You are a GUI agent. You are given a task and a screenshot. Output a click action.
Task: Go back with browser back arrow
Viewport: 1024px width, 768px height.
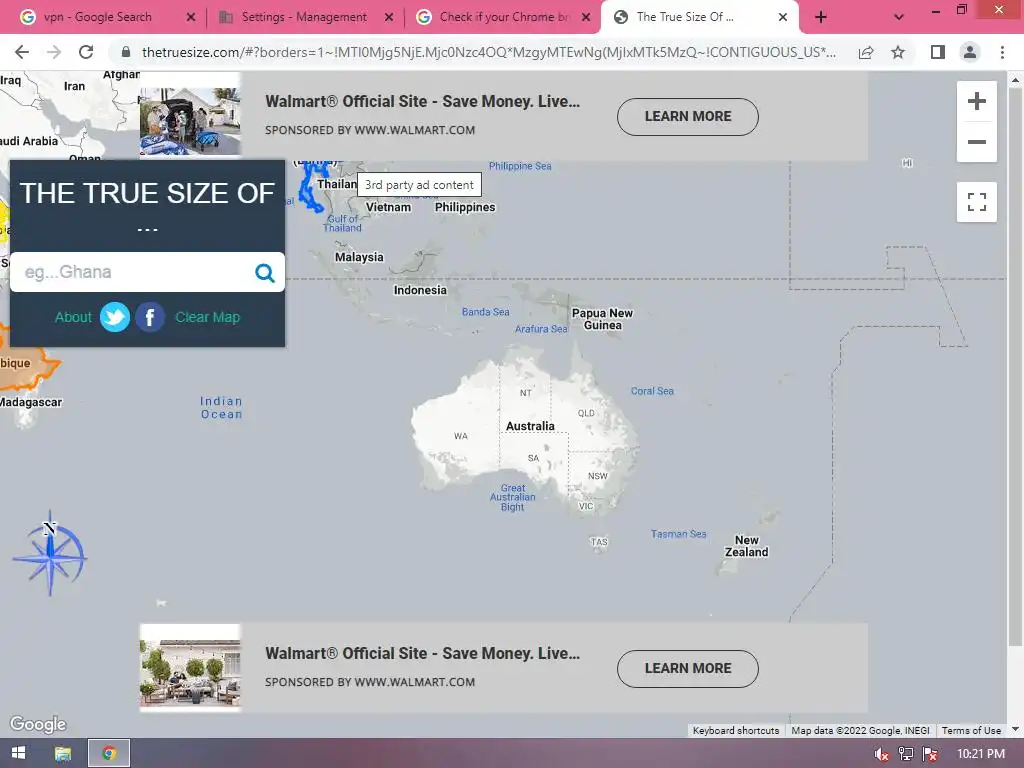tap(22, 52)
